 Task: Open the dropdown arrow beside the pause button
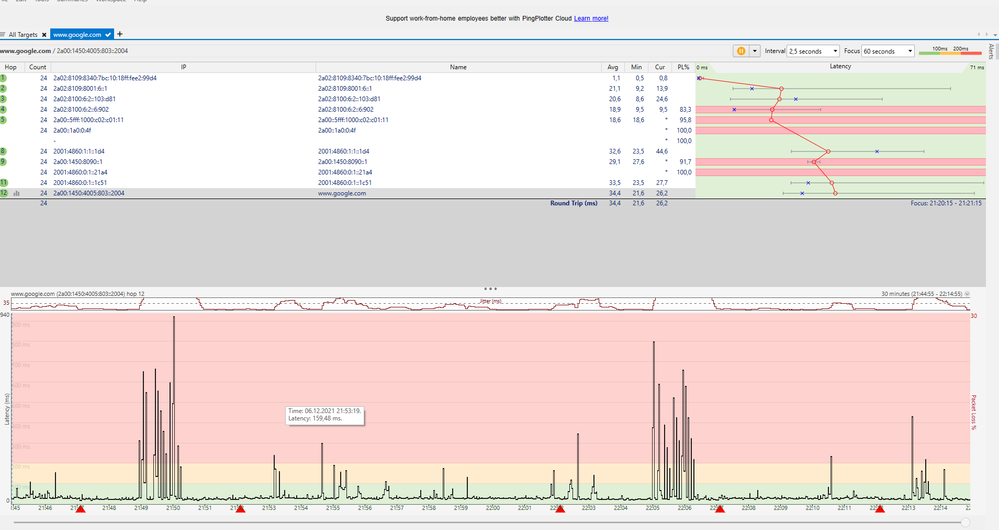[755, 50]
